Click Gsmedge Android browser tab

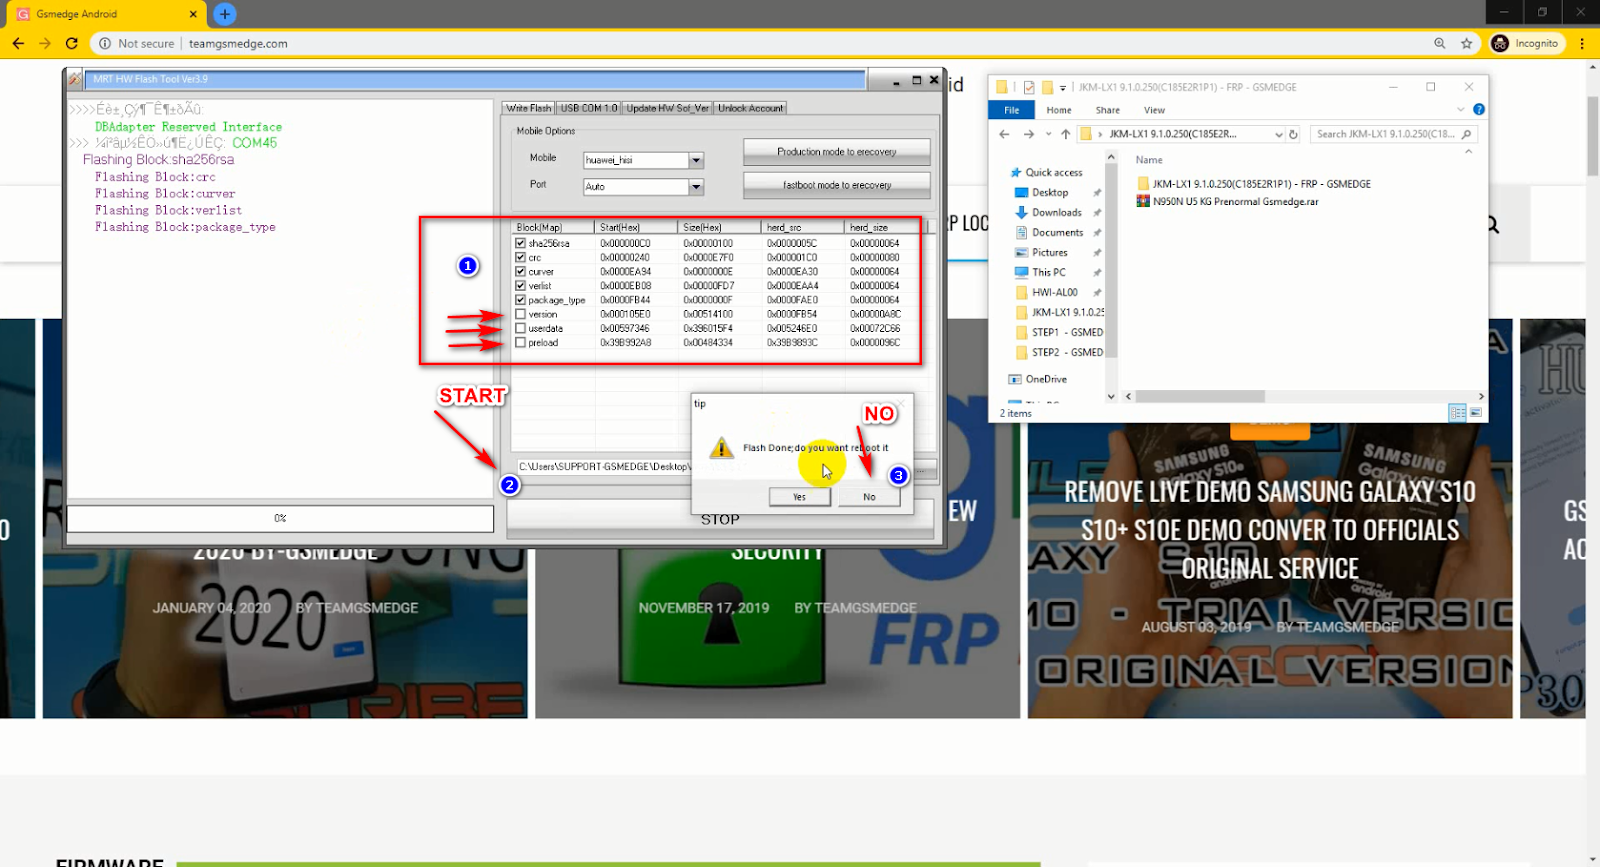tap(108, 14)
